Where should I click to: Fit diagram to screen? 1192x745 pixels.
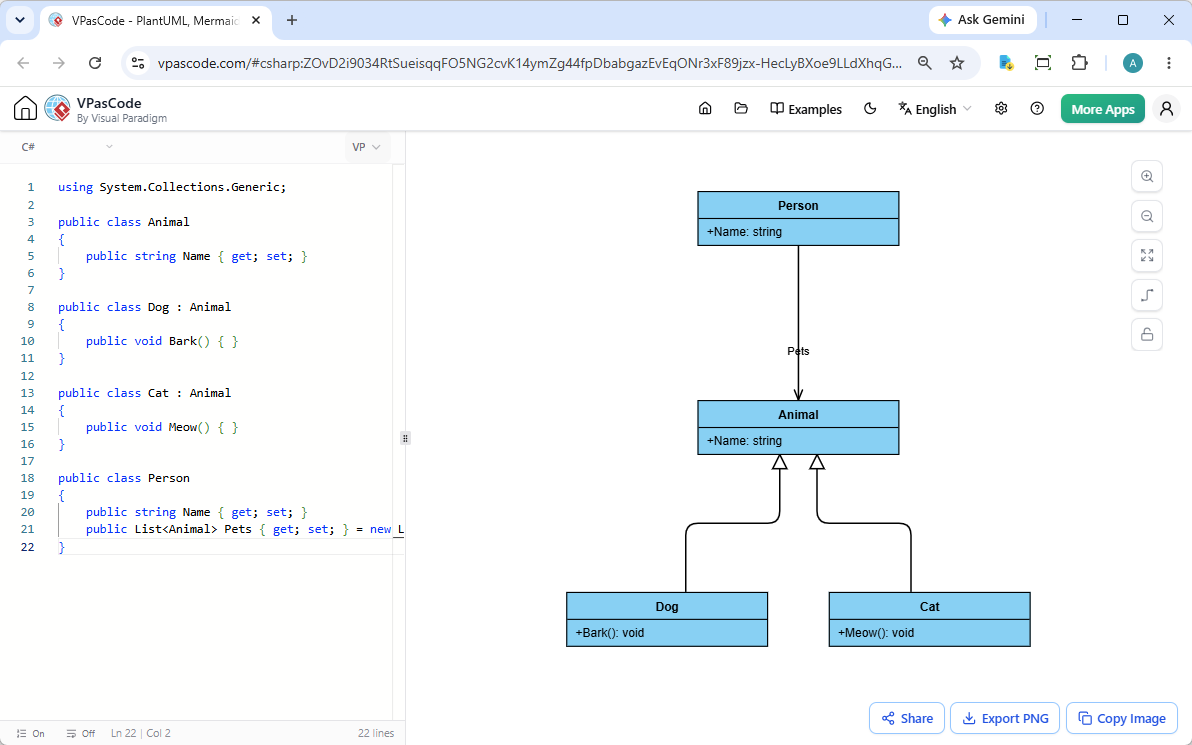(1147, 255)
